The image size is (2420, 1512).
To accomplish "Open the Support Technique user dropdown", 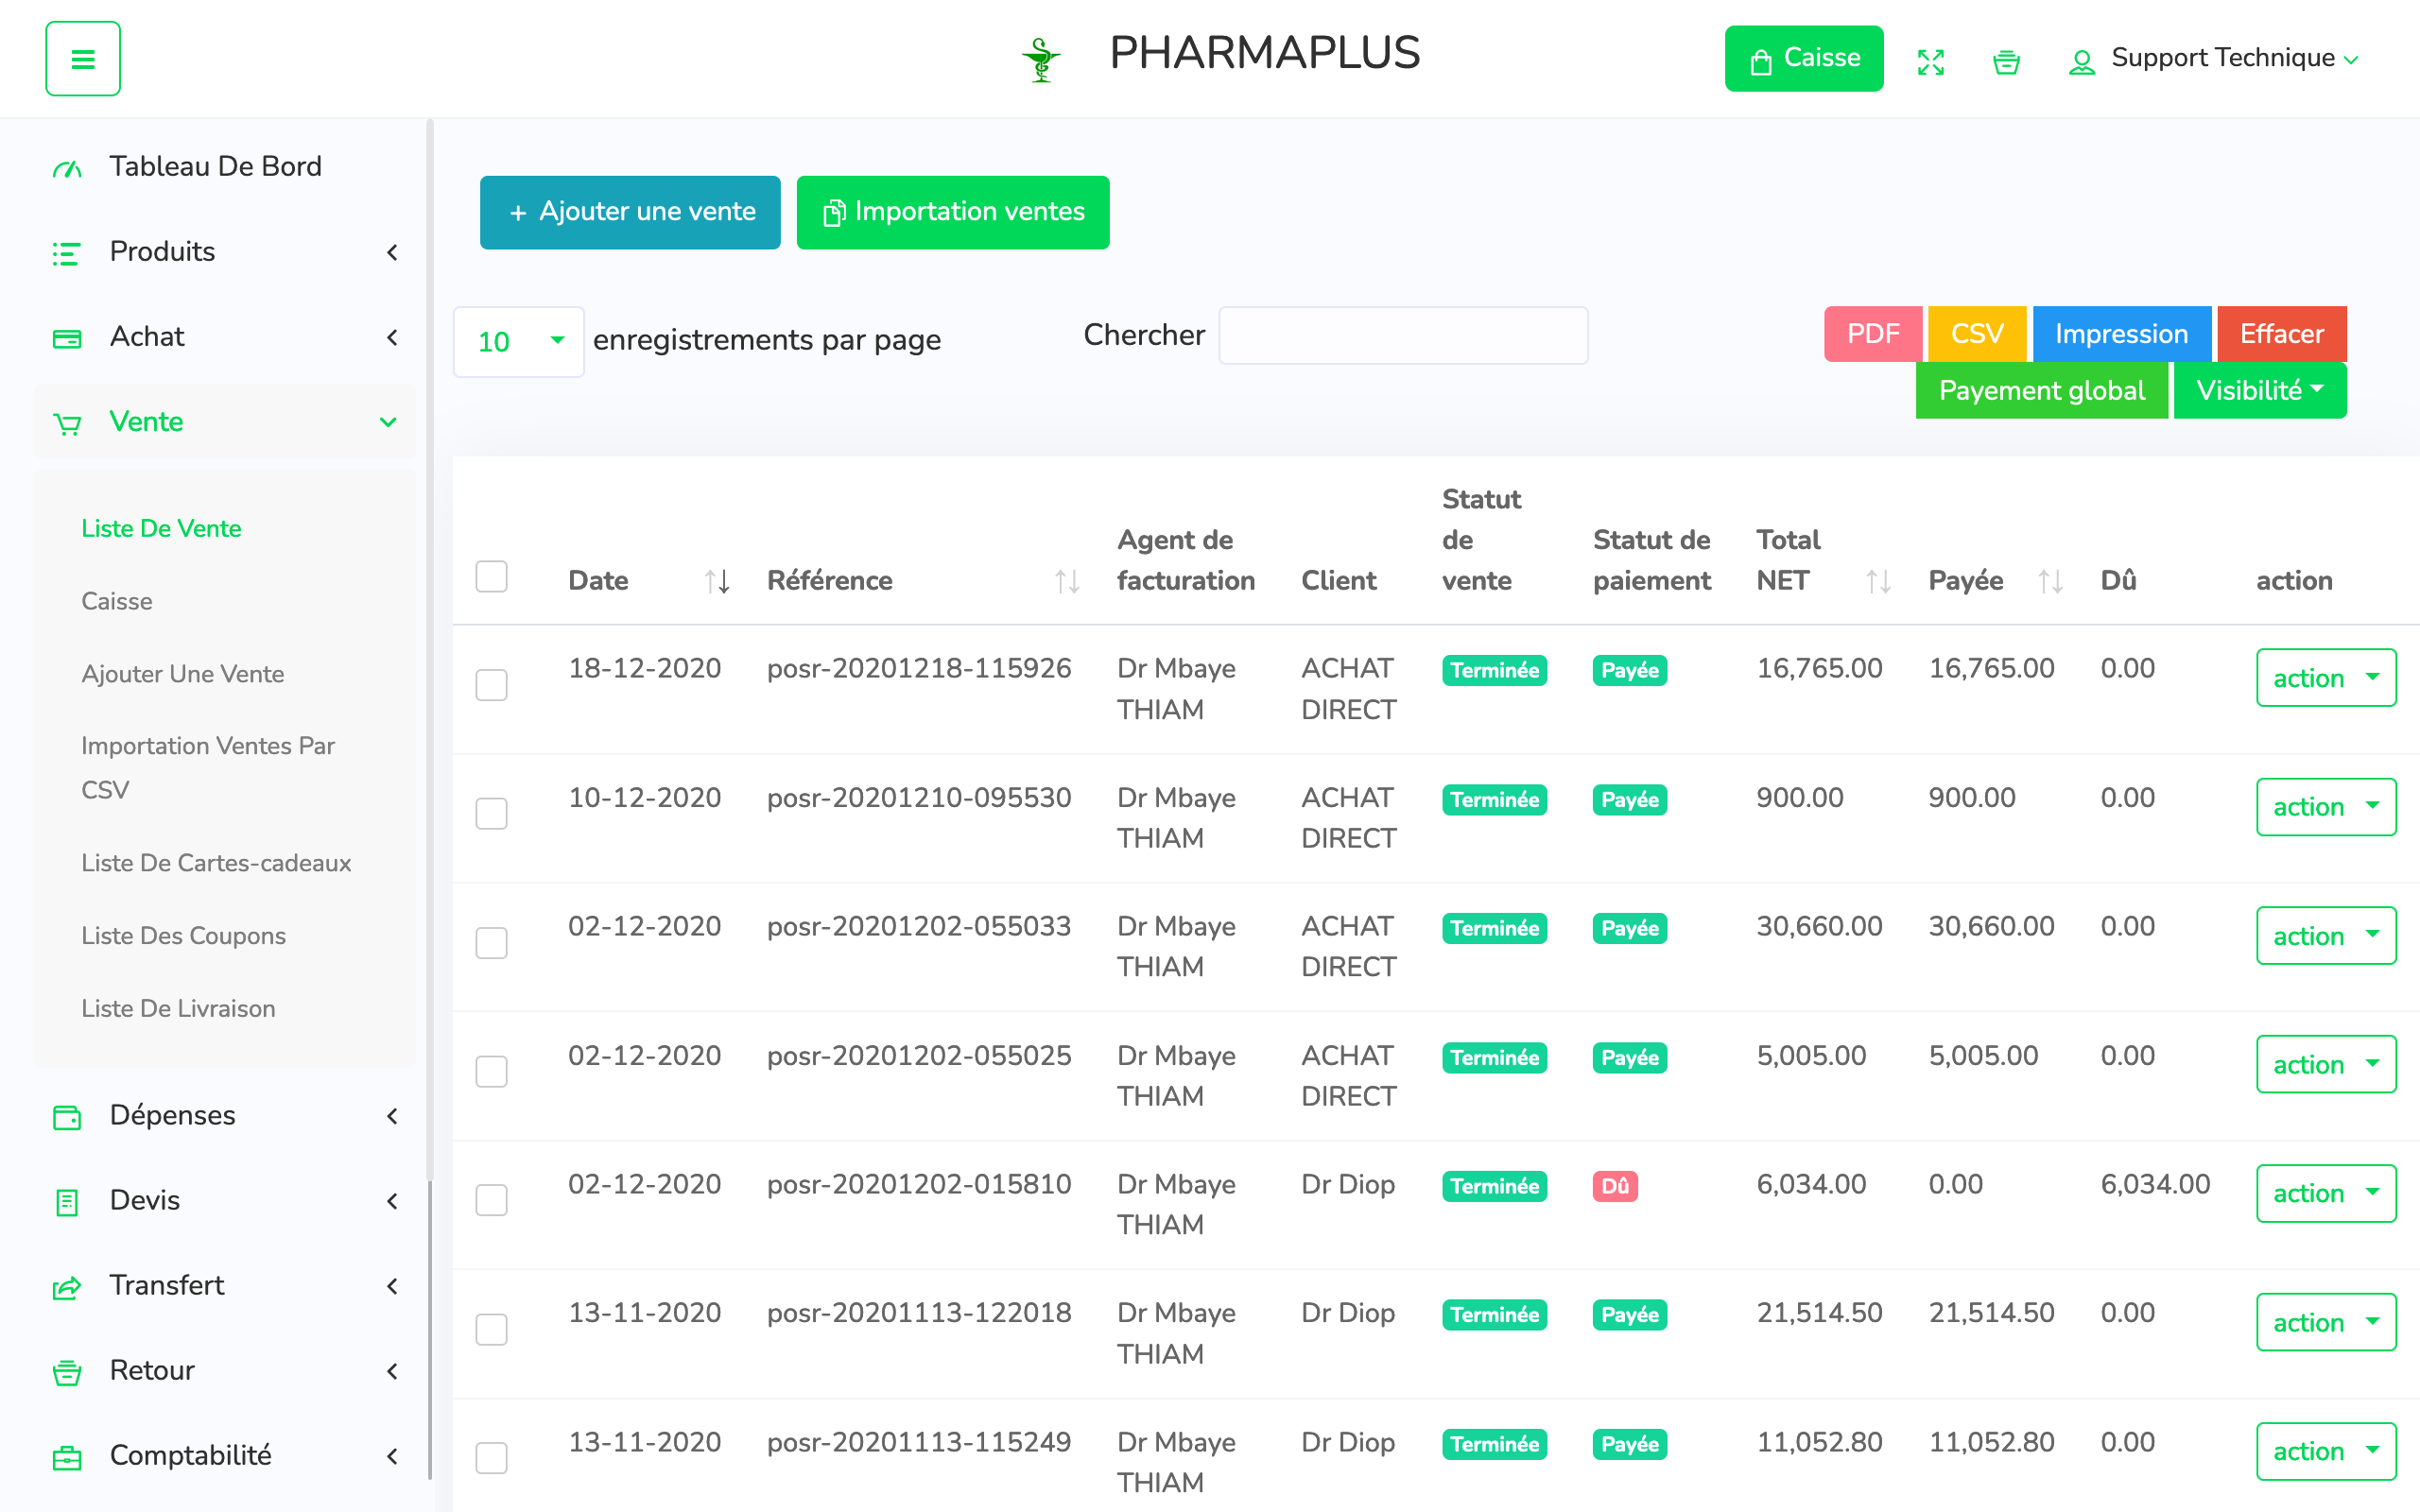I will (x=2234, y=58).
